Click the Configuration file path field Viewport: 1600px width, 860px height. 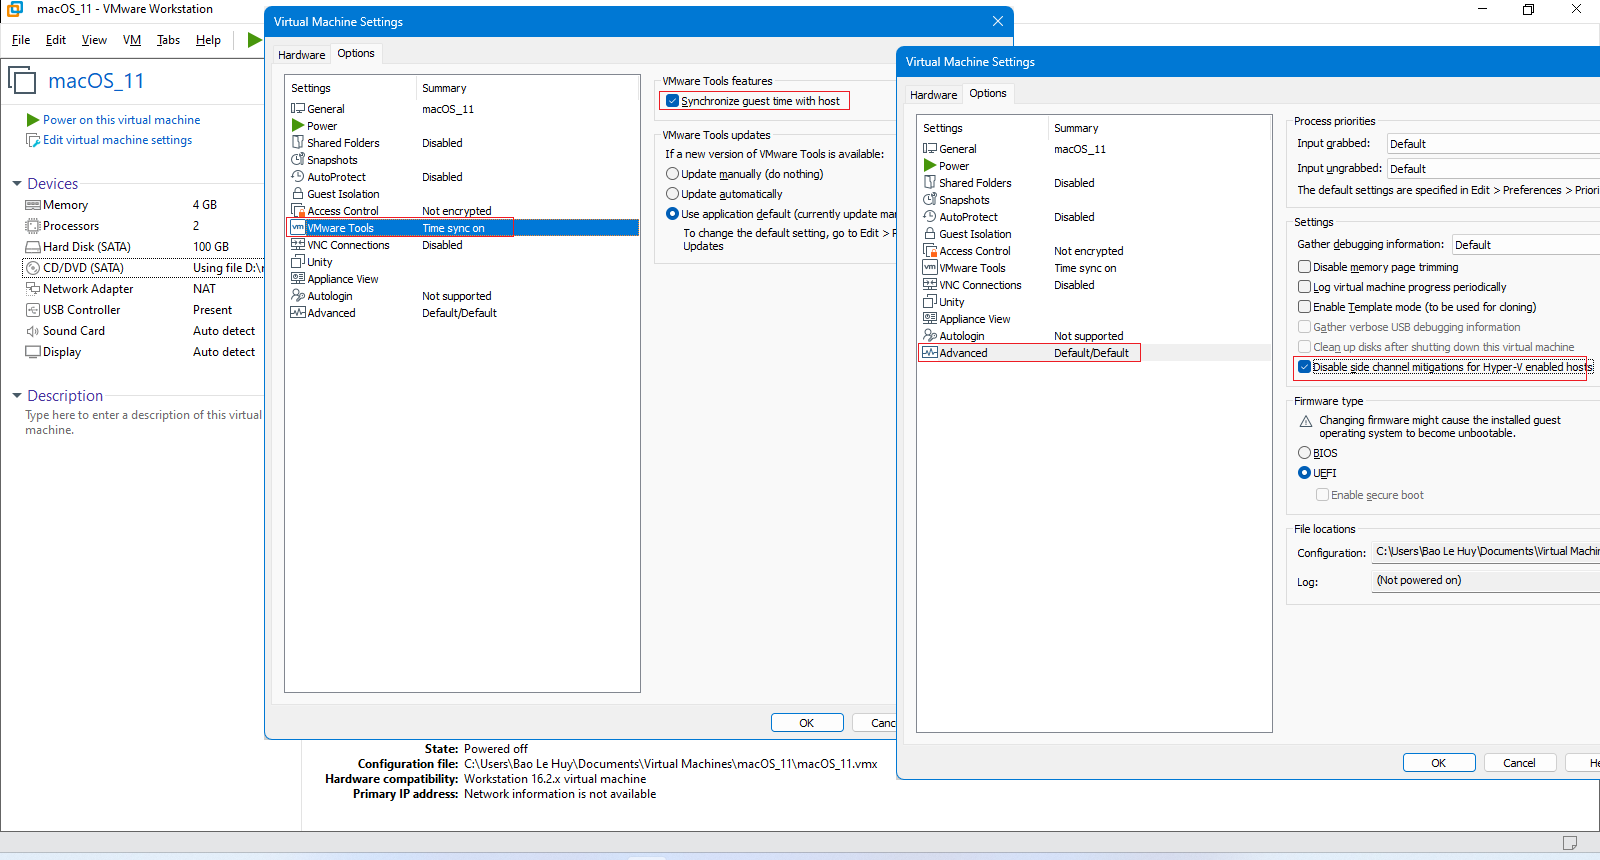click(x=1486, y=552)
